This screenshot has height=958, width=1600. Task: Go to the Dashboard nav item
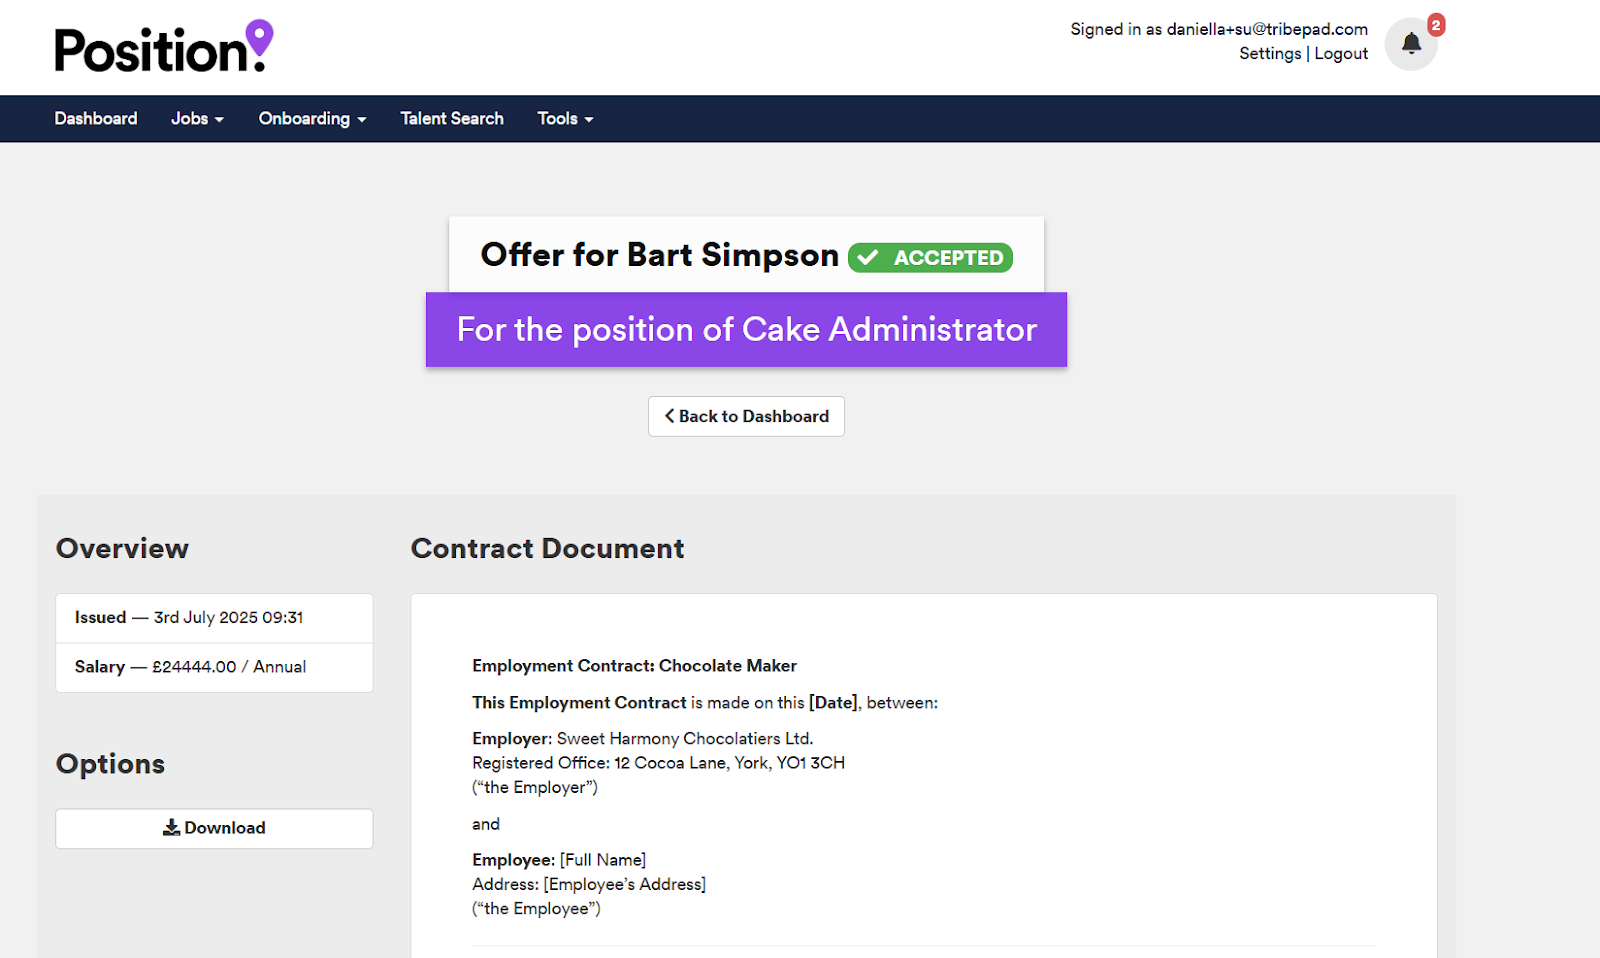[x=96, y=119]
